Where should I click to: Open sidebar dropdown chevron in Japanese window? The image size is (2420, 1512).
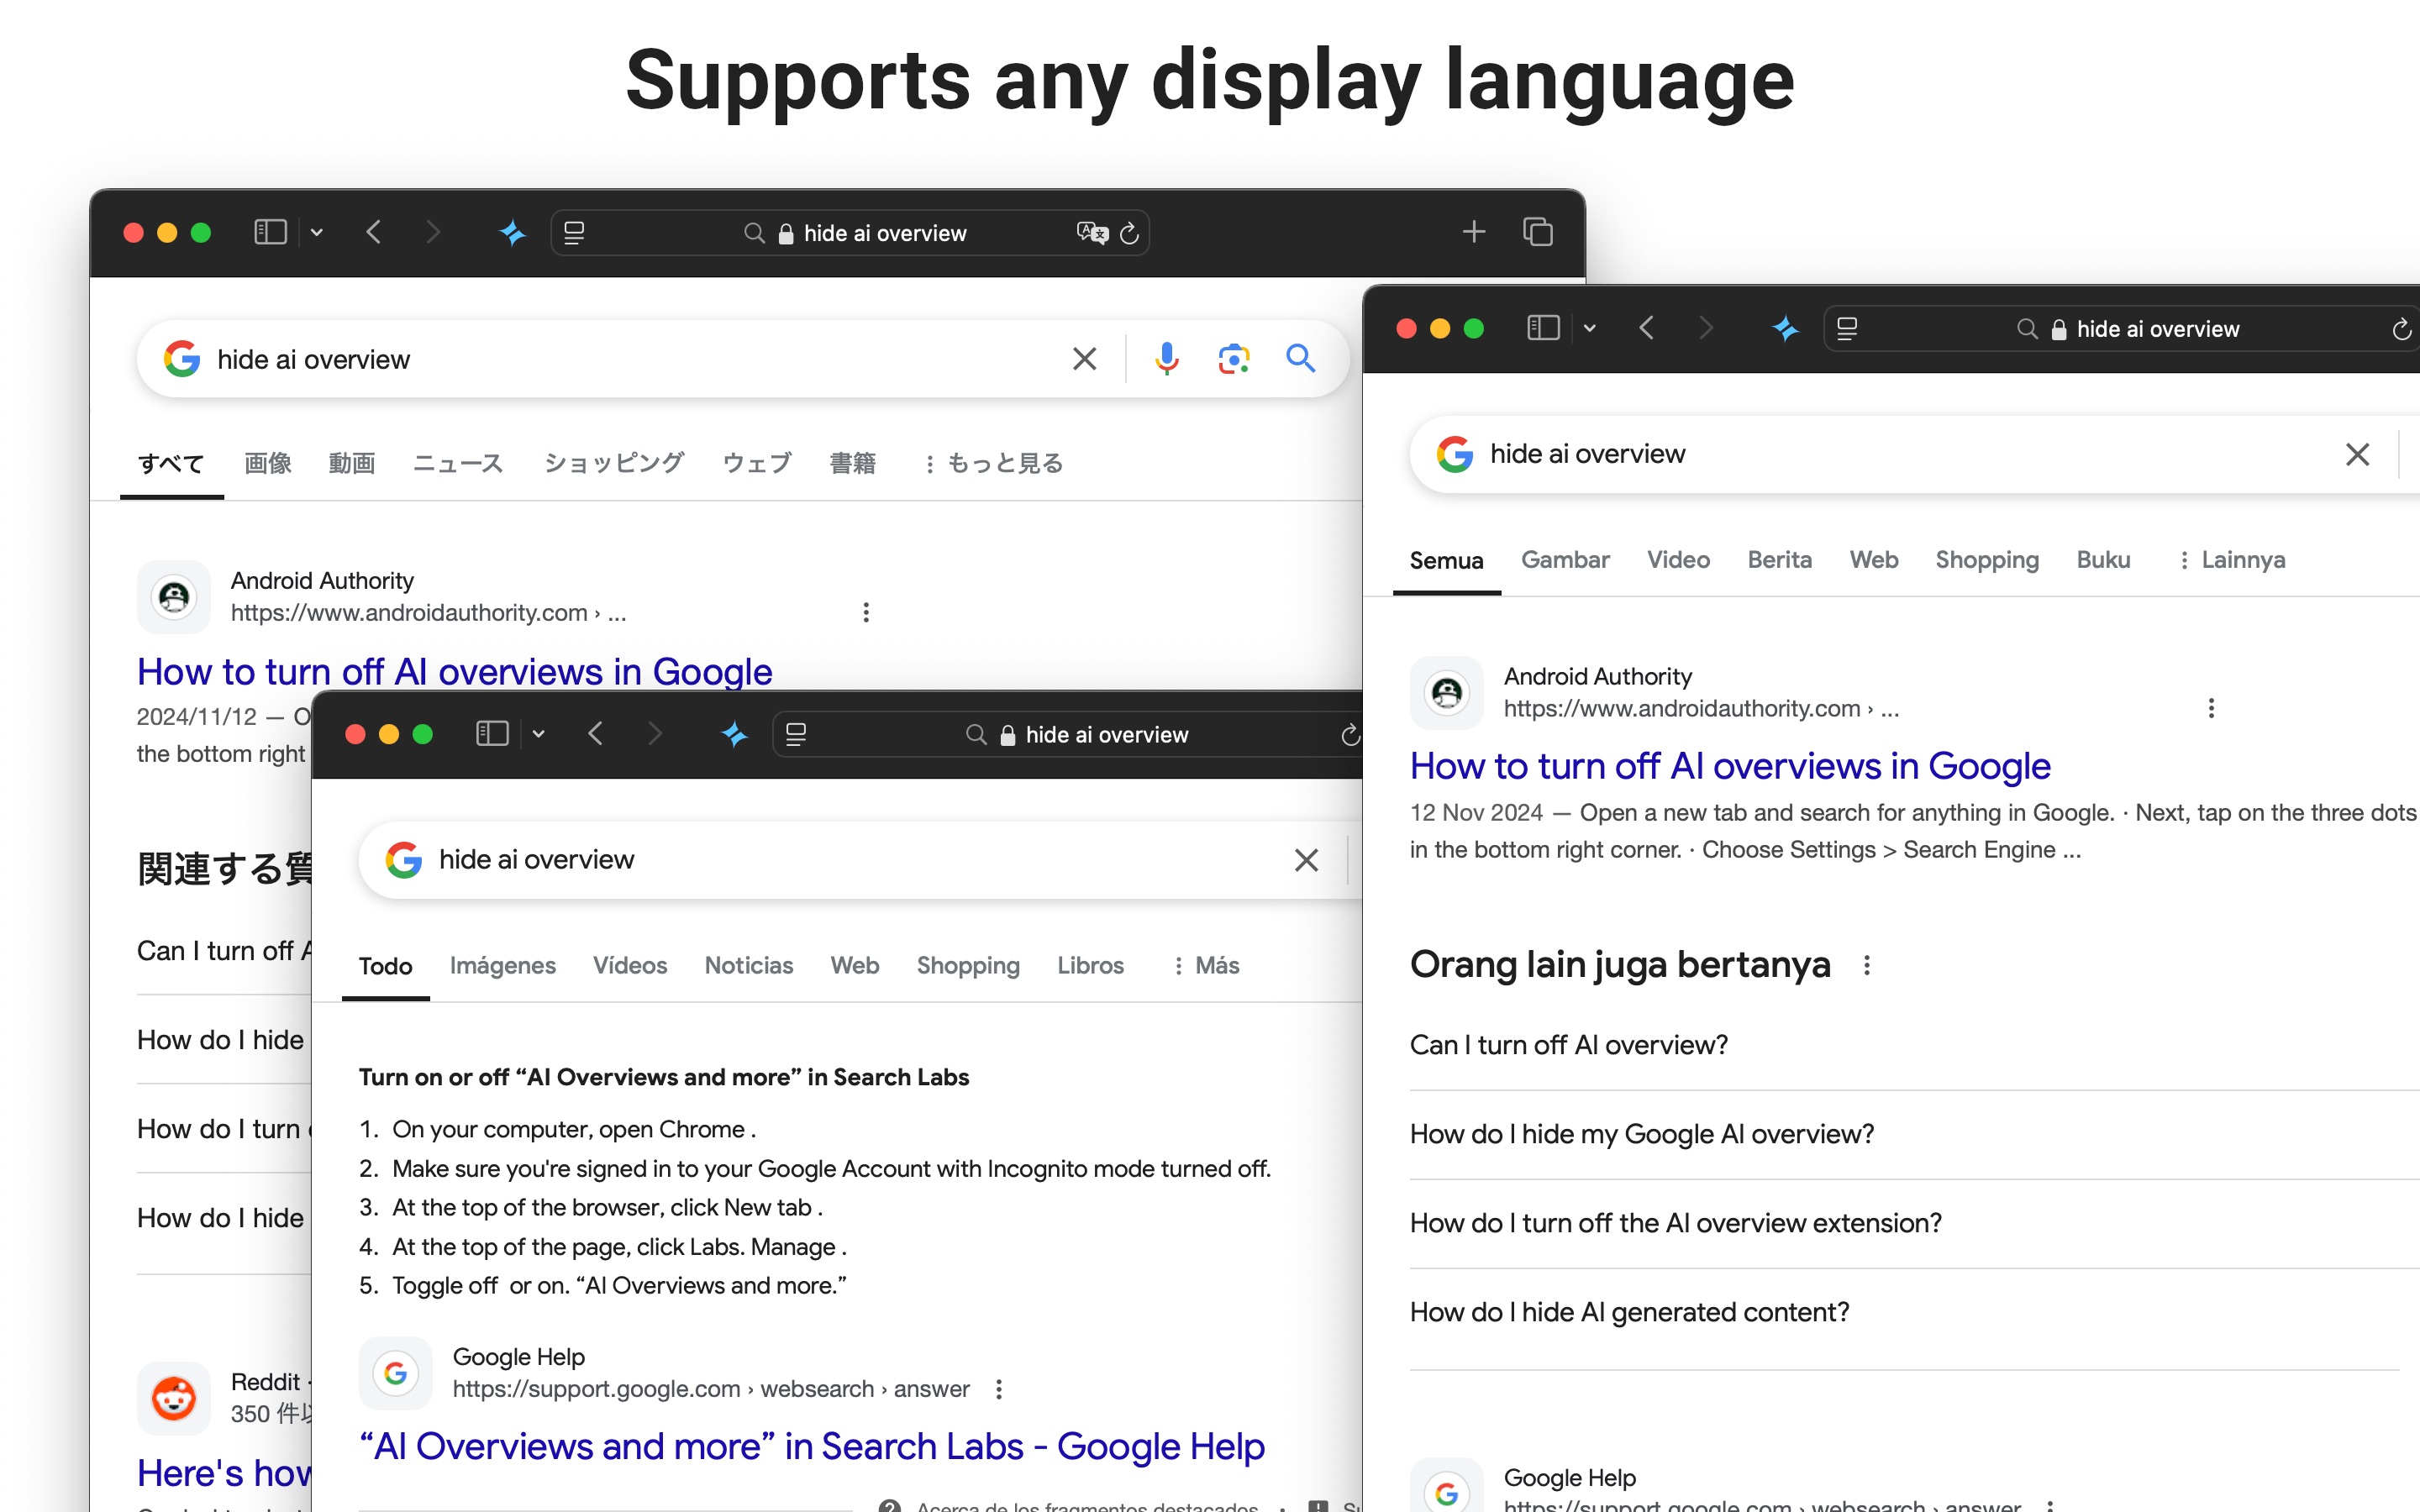coord(317,233)
